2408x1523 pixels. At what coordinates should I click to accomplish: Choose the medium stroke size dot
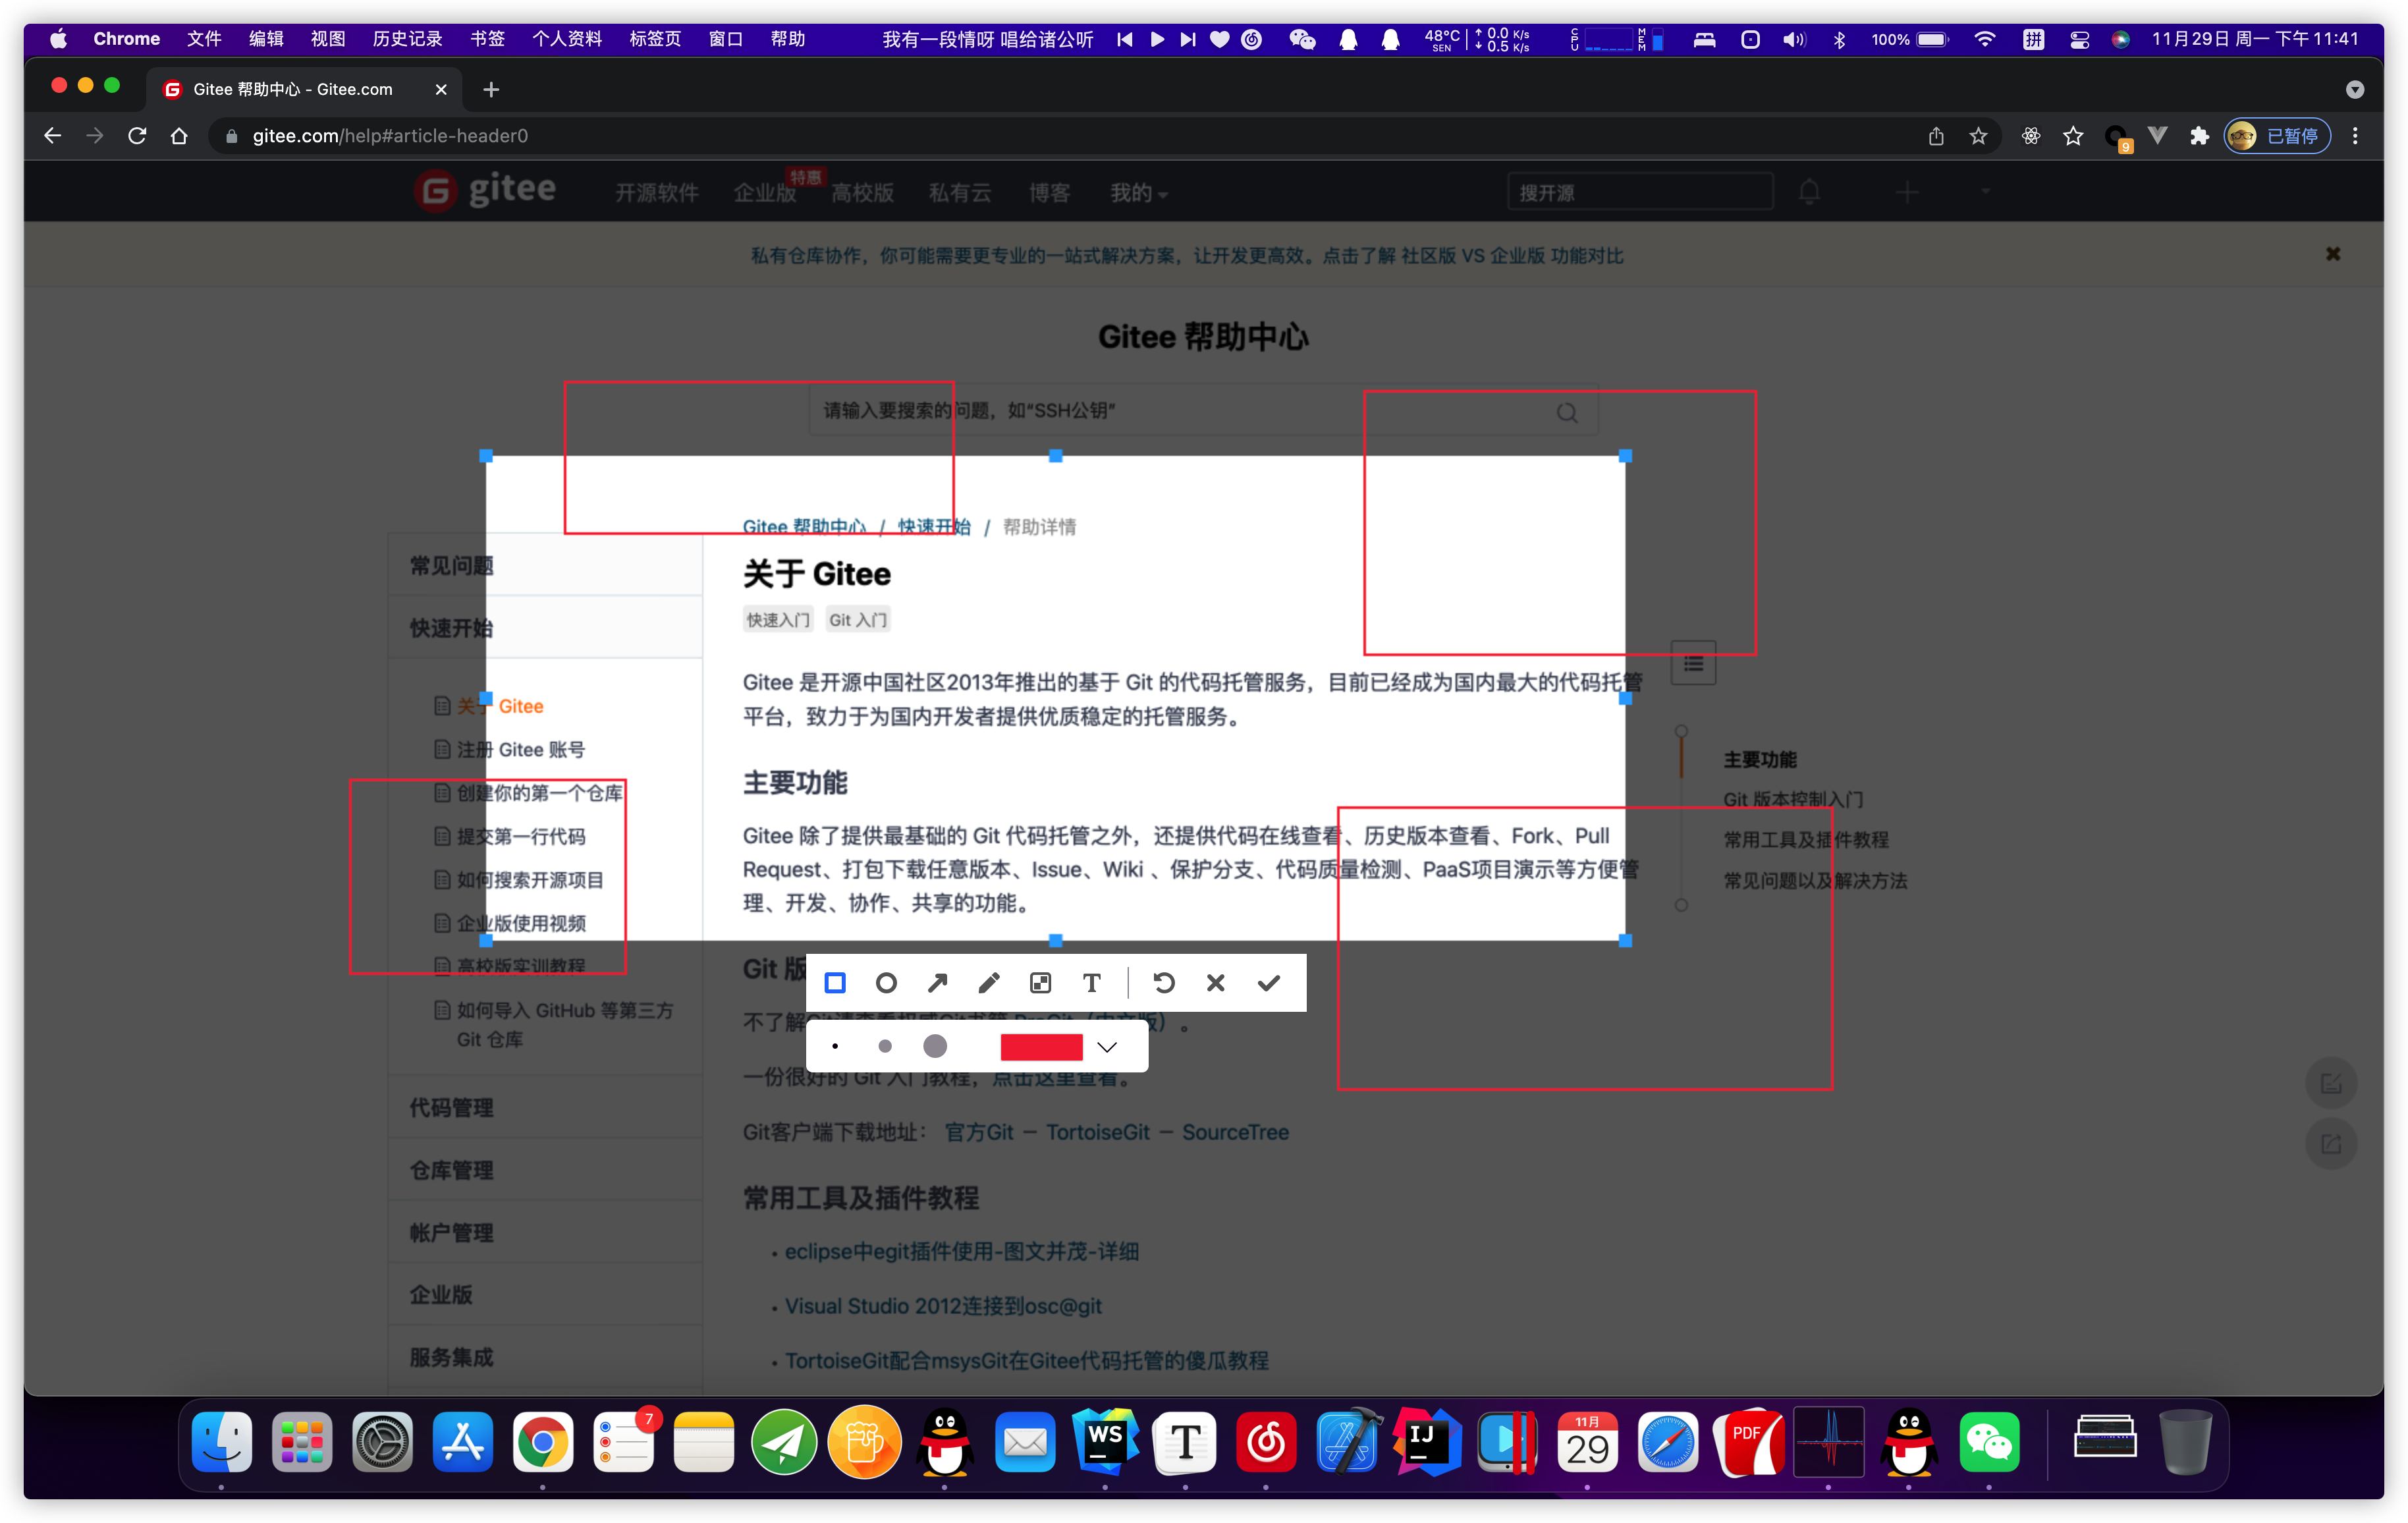(885, 1046)
